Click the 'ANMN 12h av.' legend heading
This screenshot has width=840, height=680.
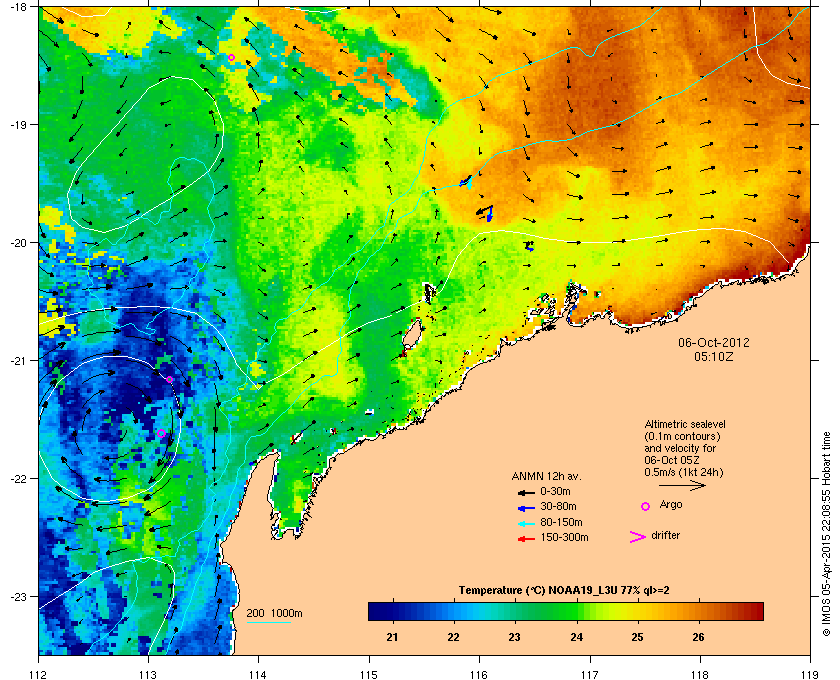tap(546, 476)
